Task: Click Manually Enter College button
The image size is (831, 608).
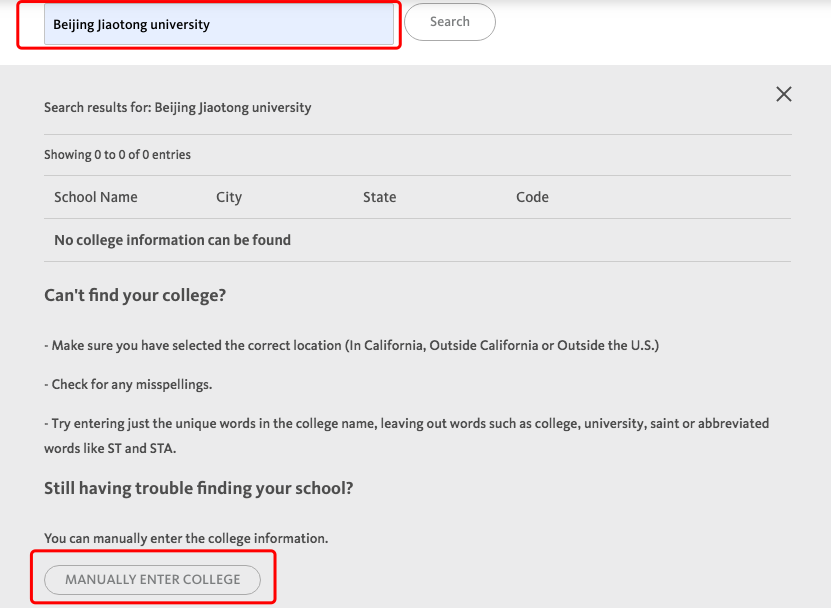Action: pos(153,579)
